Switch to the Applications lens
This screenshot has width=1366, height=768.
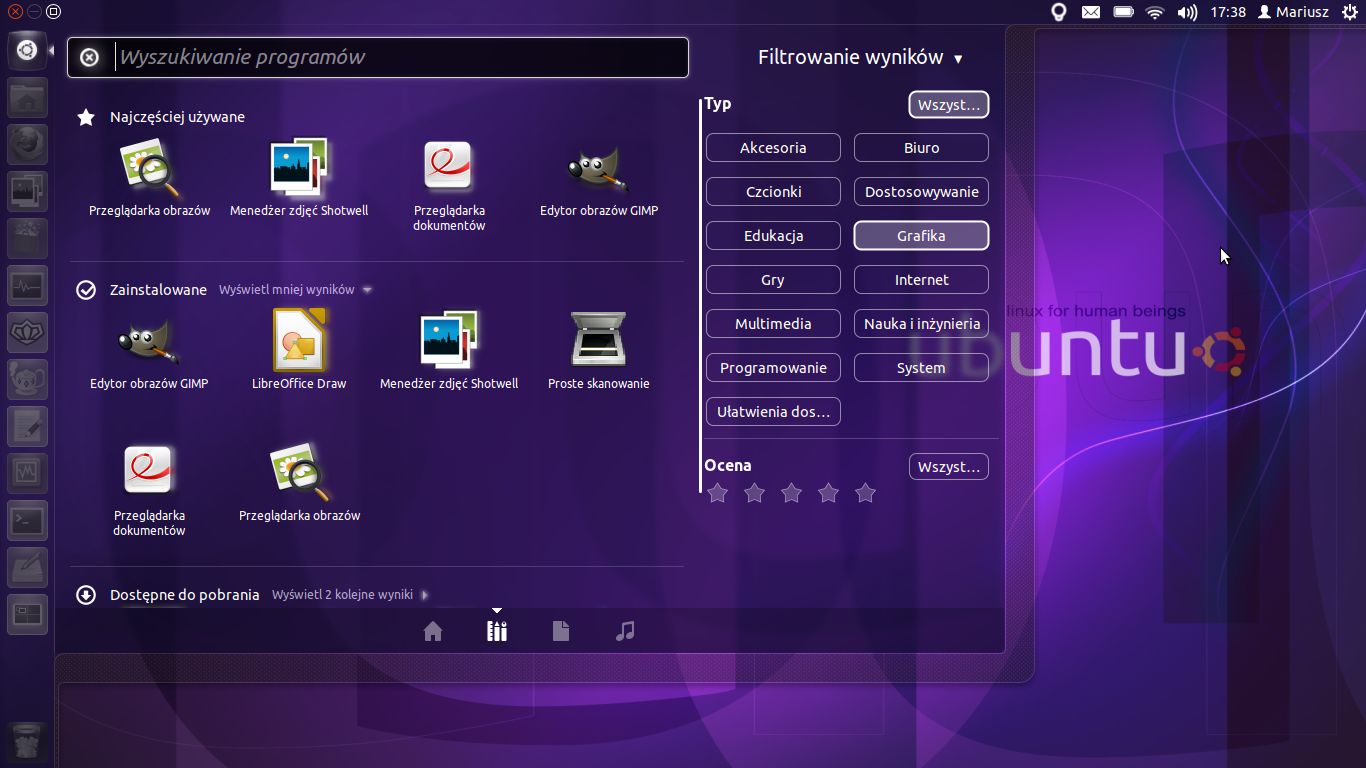click(497, 631)
